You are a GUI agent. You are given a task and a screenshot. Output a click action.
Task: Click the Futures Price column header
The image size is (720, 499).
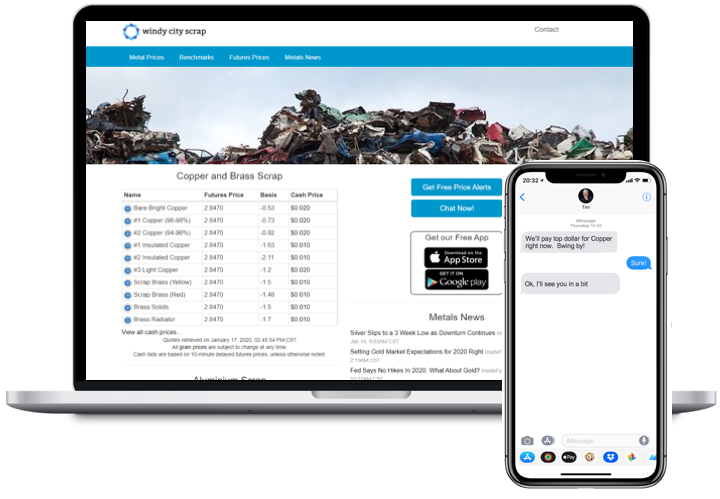click(224, 195)
